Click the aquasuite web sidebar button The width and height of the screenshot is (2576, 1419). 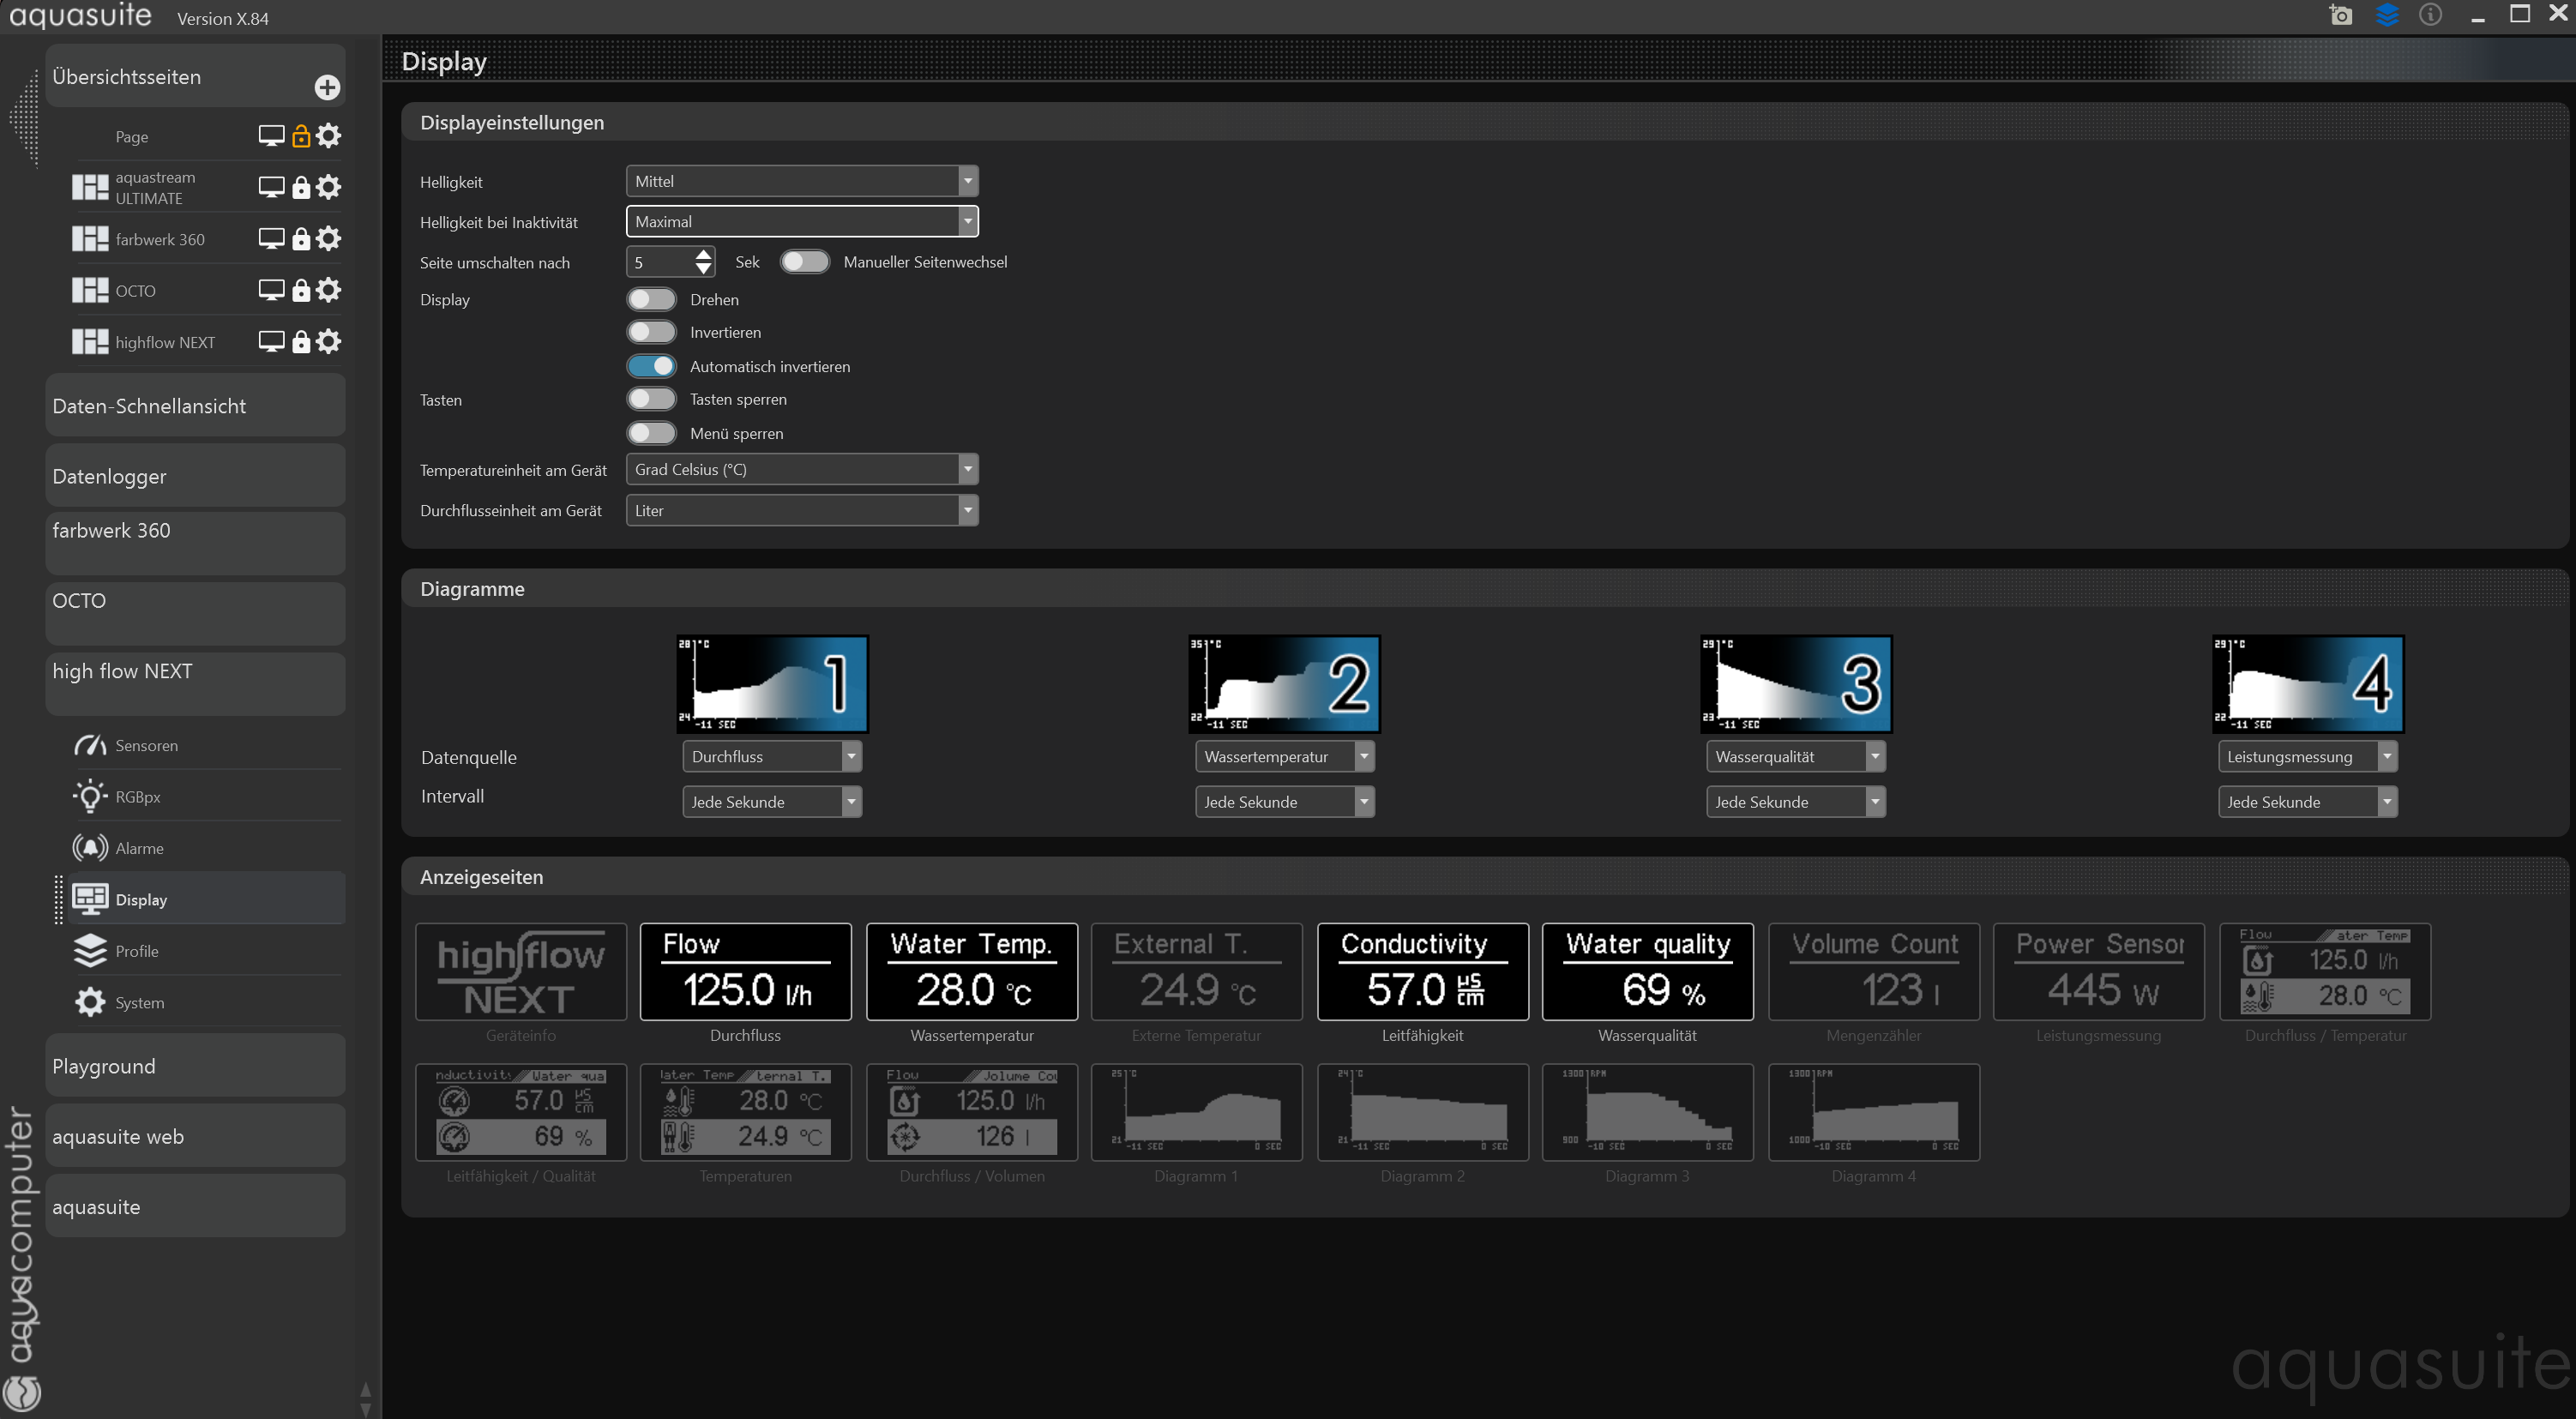(195, 1136)
